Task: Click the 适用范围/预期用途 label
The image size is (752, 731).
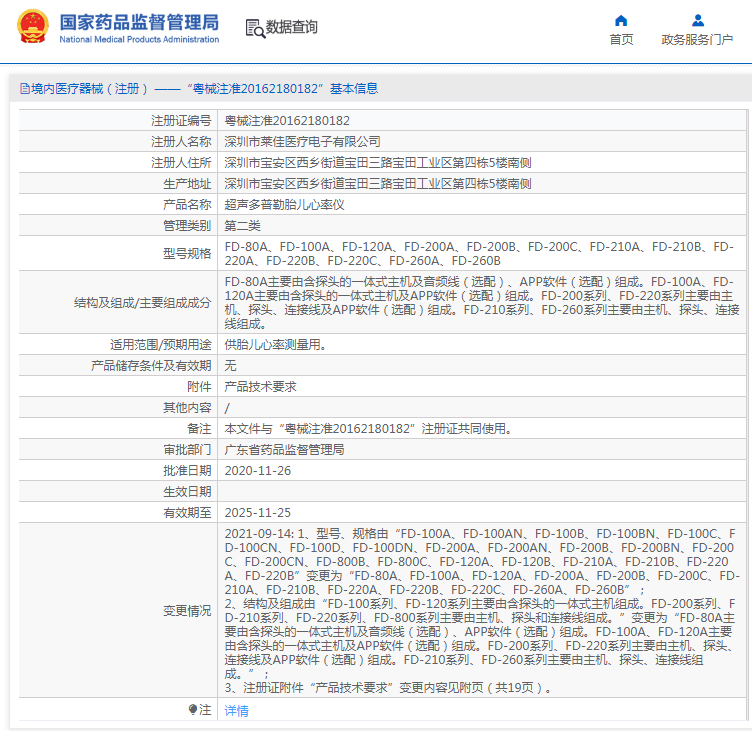Action: (161, 345)
